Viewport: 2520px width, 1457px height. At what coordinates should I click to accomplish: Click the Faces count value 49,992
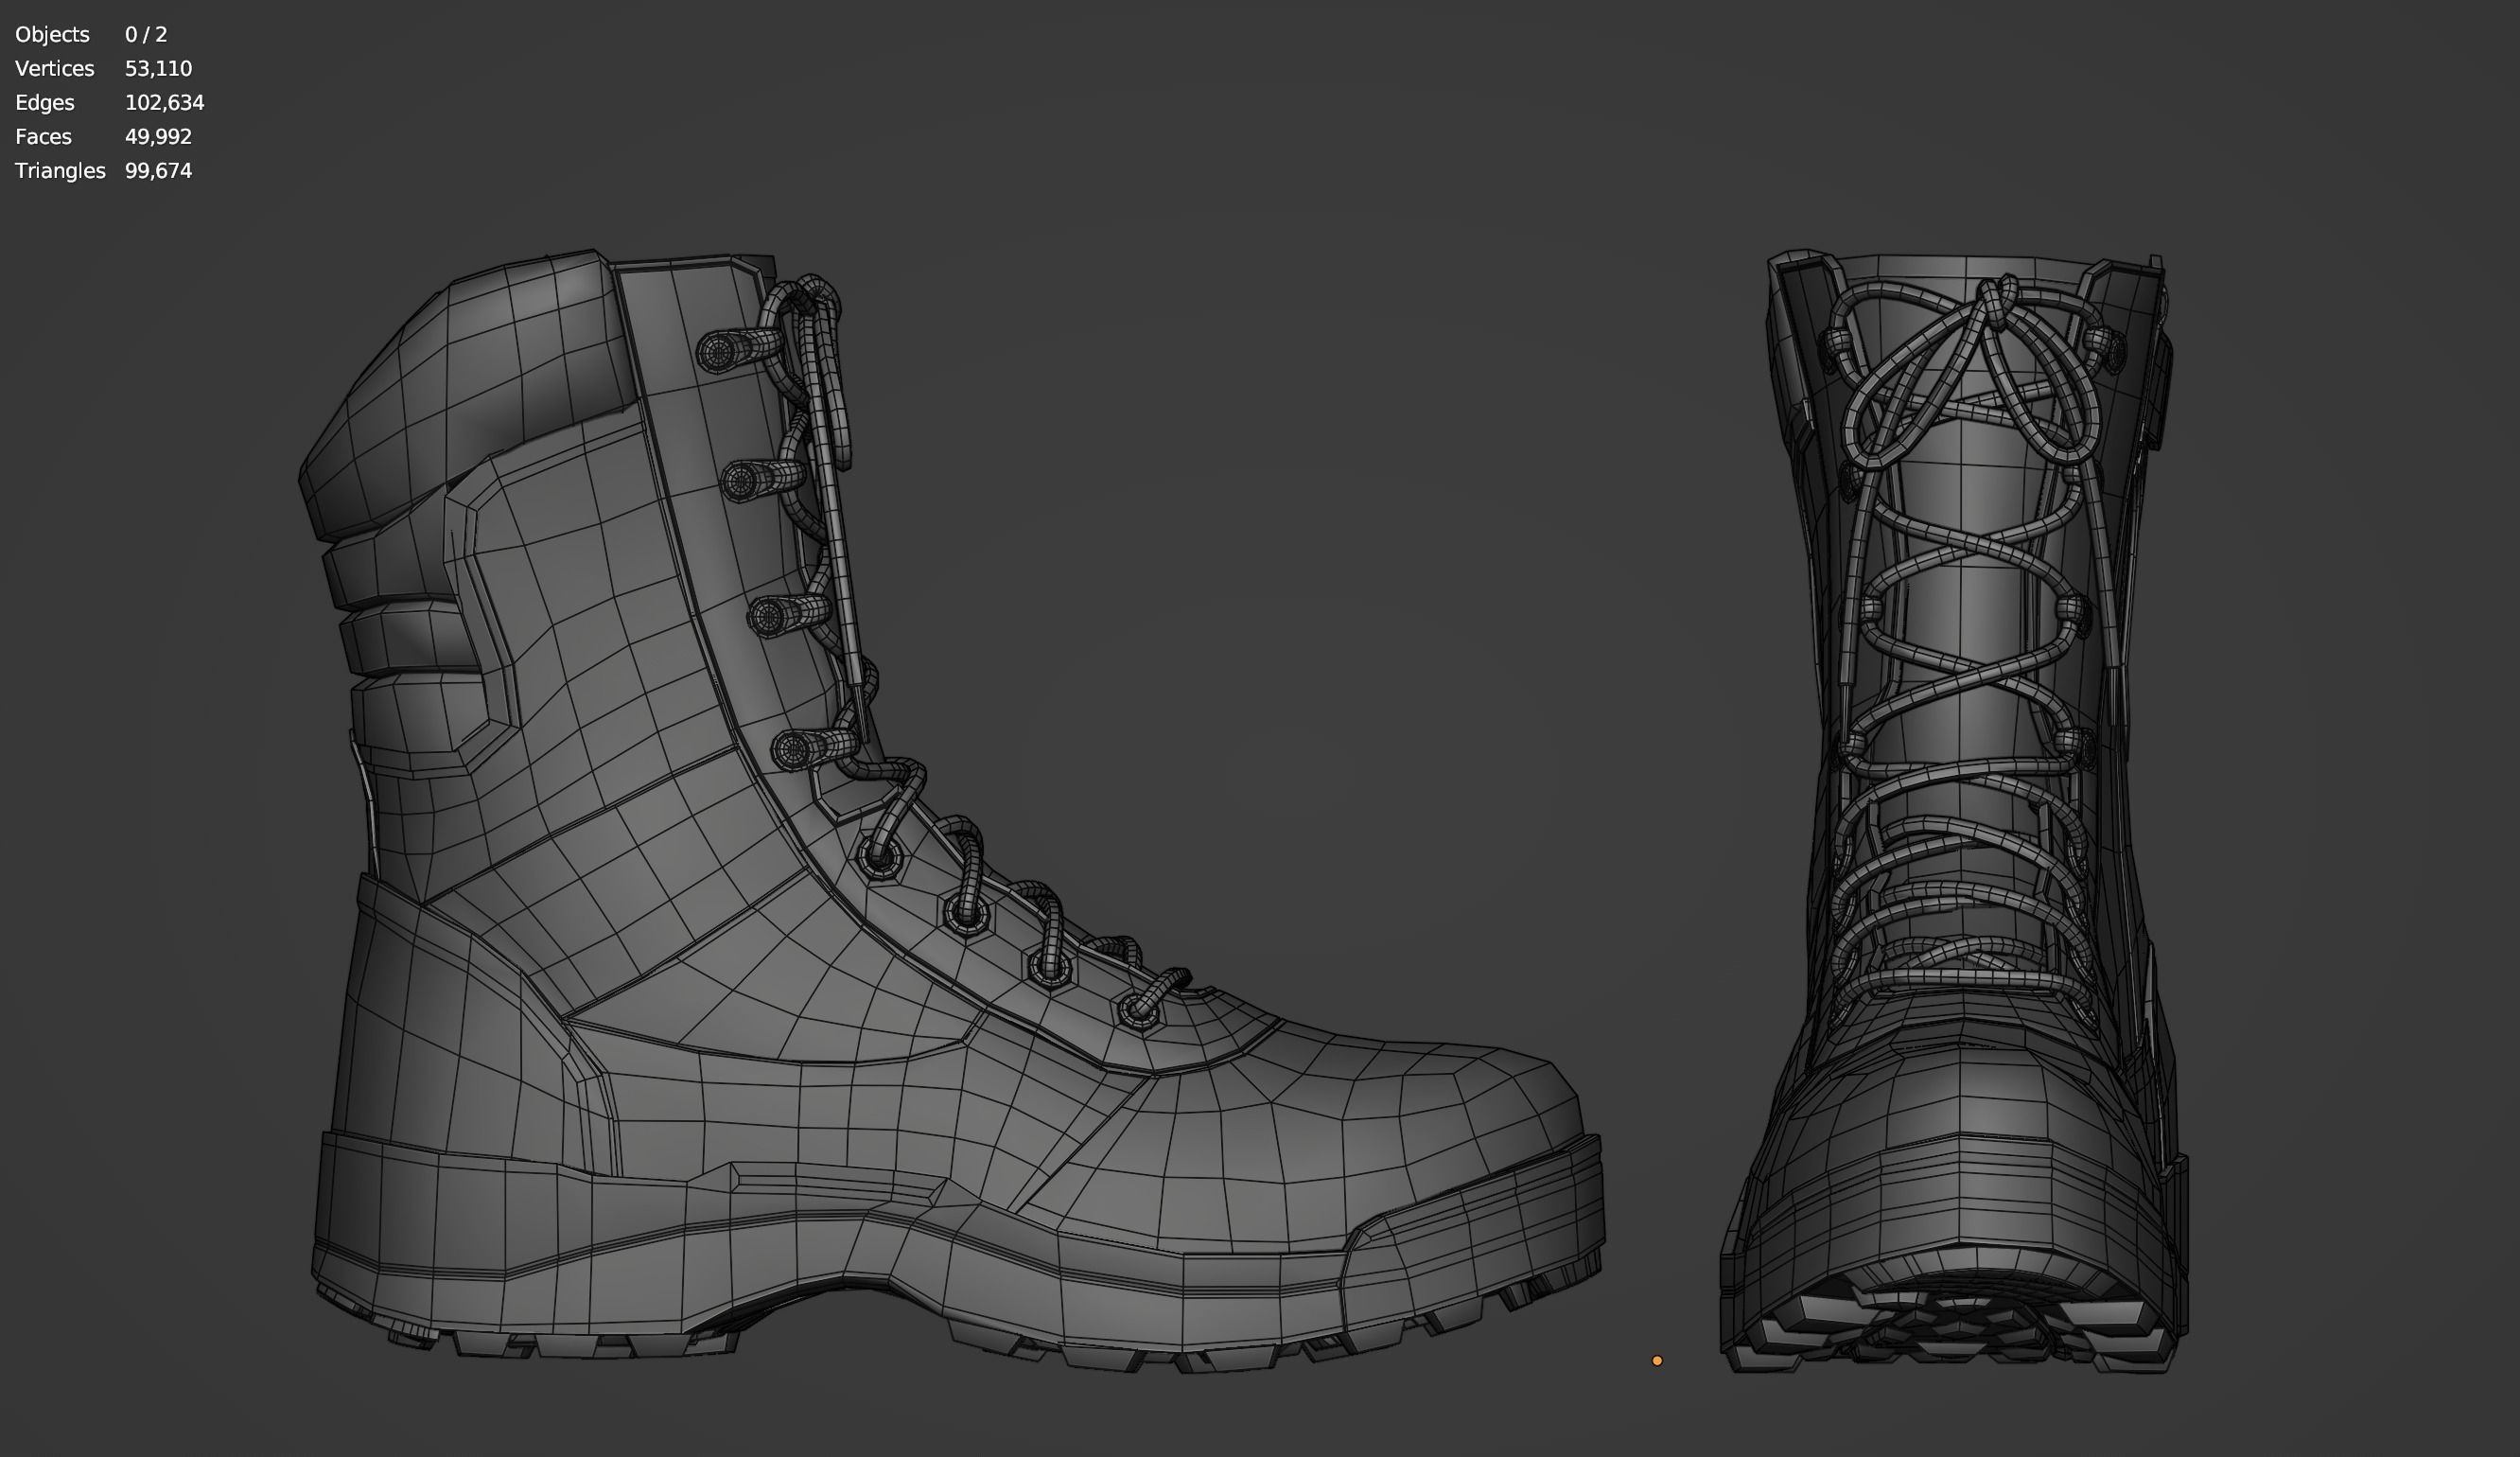[159, 136]
